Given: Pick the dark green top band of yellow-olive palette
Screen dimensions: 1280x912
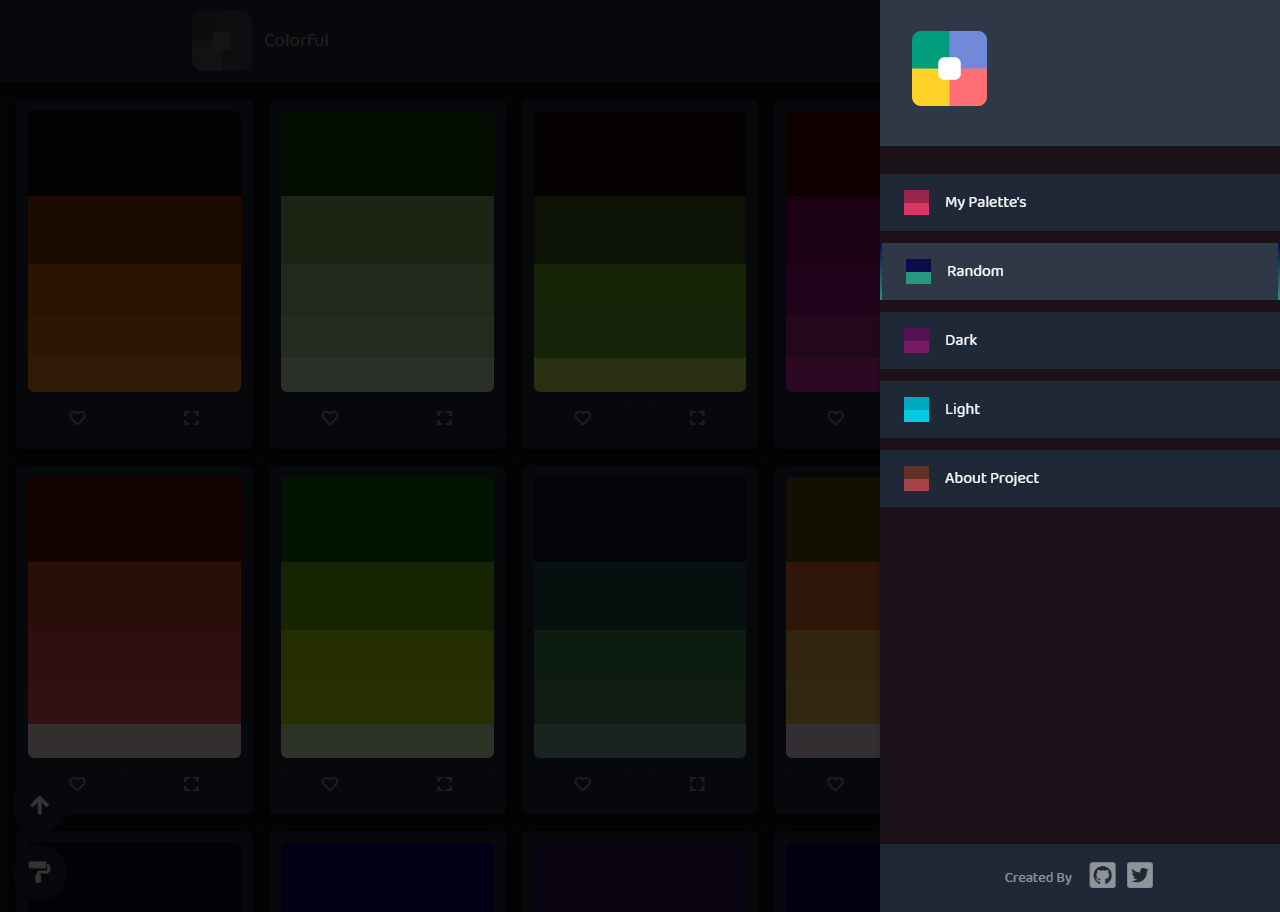Looking at the screenshot, I should coord(387,519).
